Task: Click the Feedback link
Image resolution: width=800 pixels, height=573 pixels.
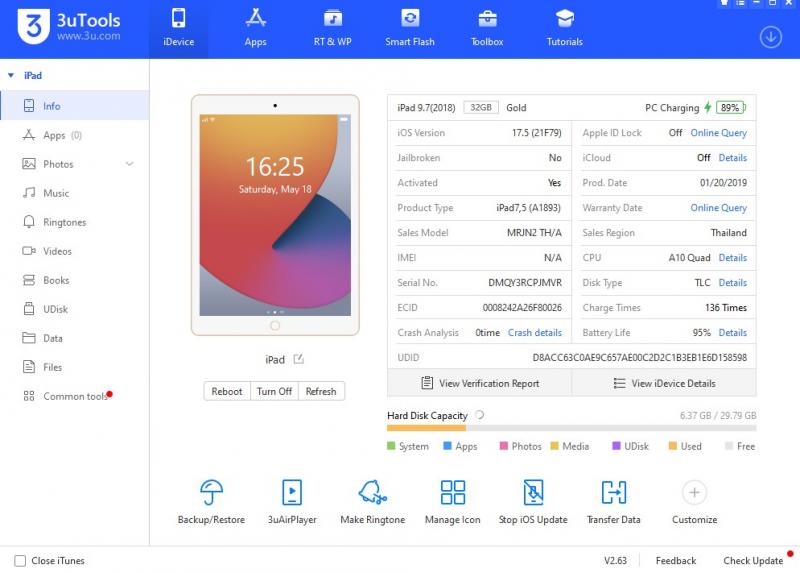Action: [x=676, y=561]
